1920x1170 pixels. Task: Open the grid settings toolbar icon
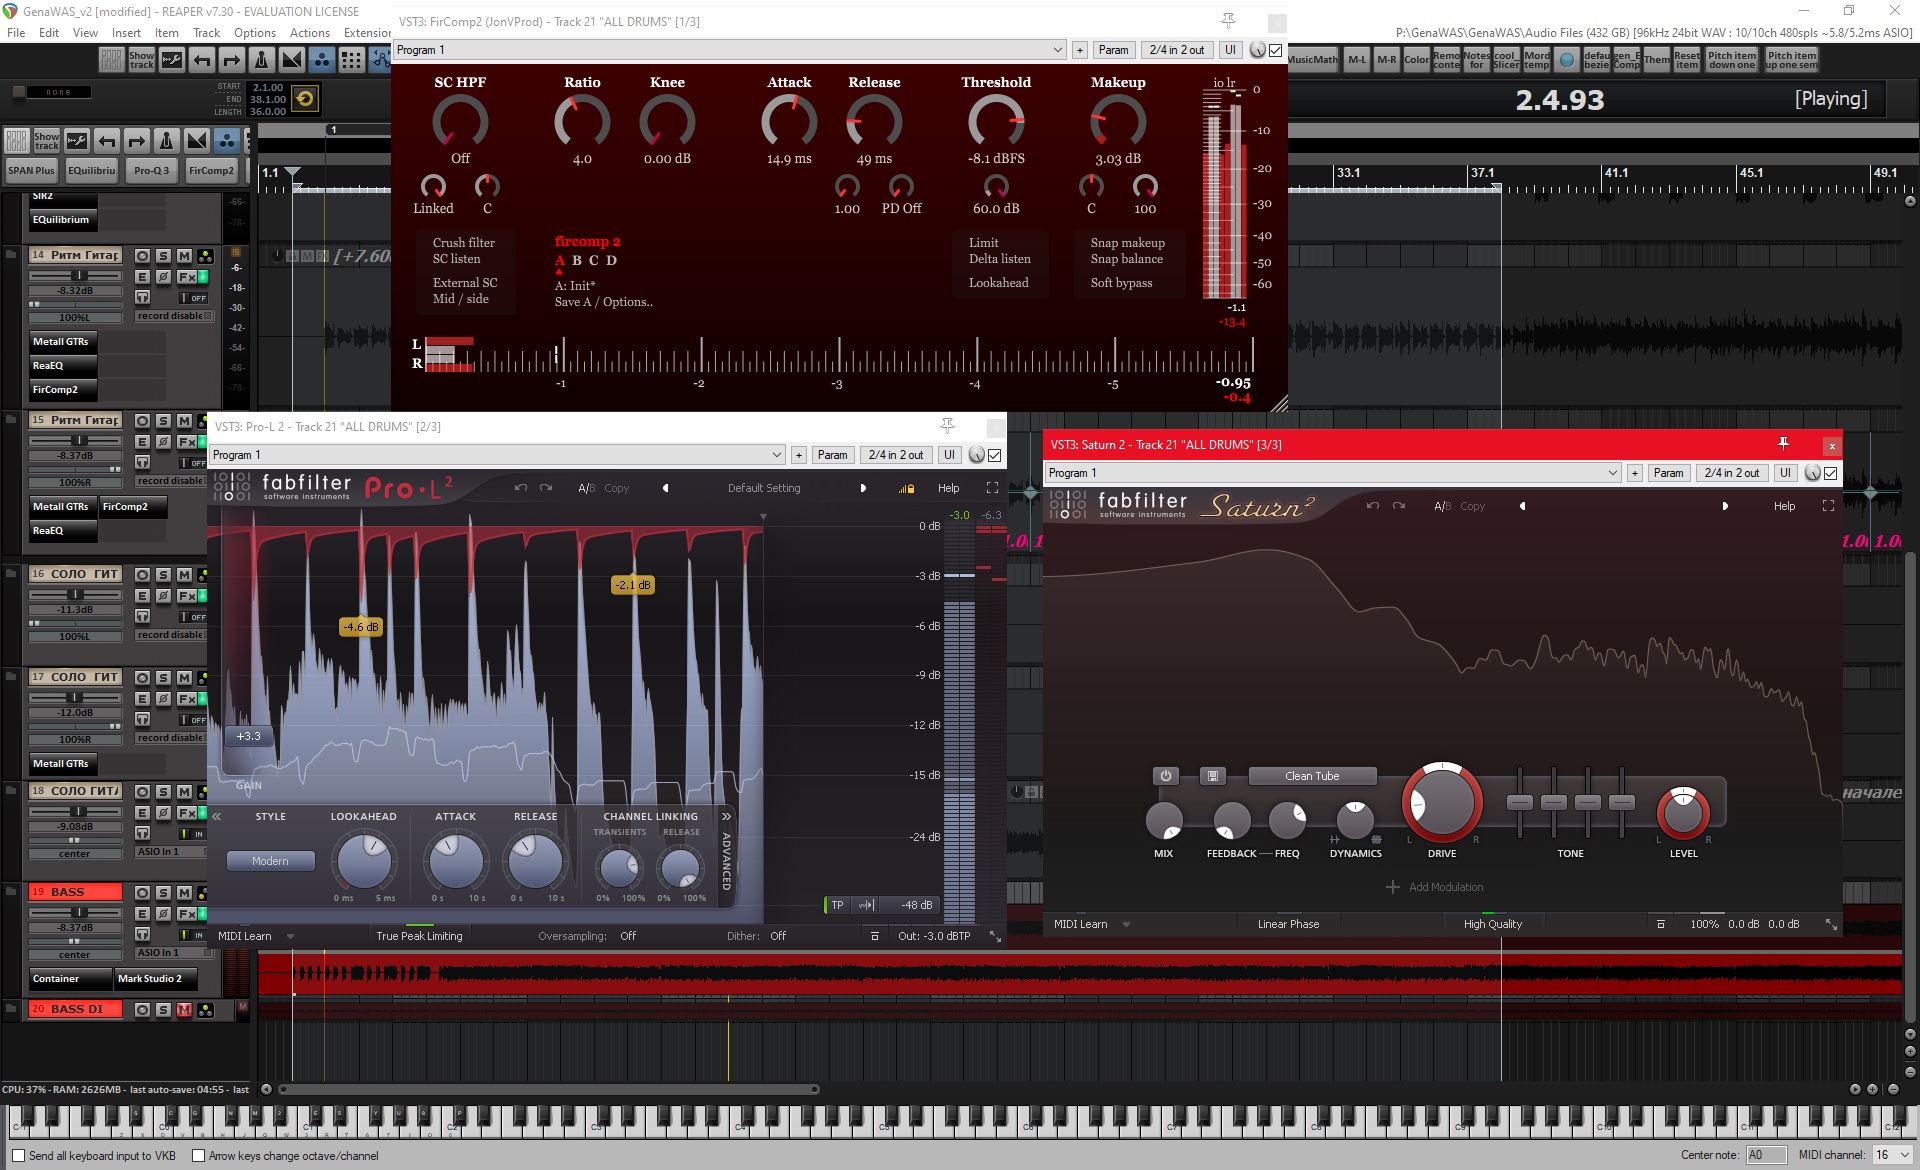[351, 61]
